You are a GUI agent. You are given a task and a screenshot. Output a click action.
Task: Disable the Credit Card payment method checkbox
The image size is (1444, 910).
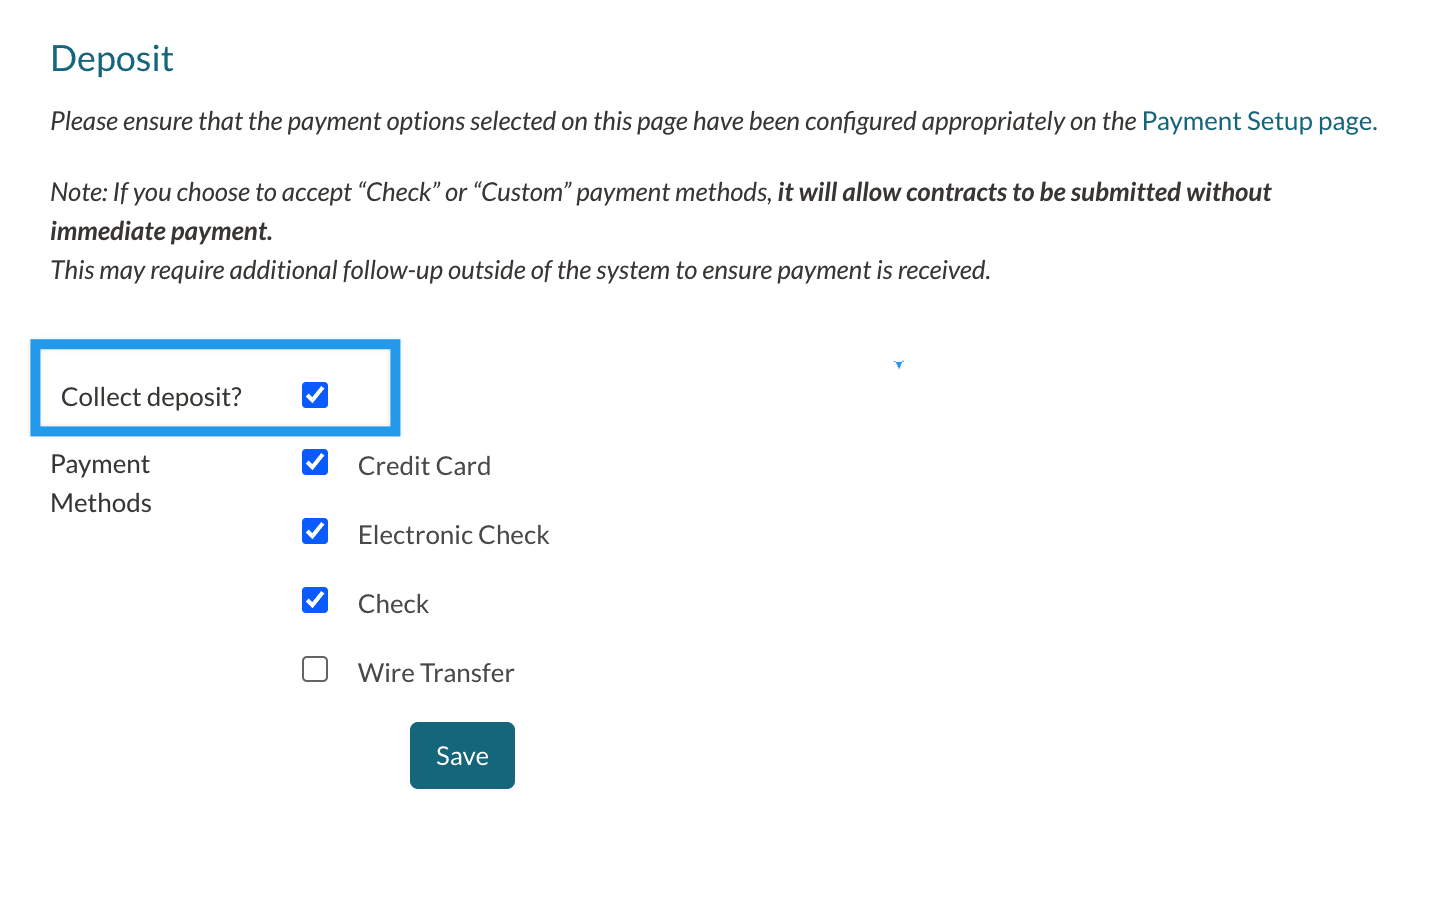[315, 462]
